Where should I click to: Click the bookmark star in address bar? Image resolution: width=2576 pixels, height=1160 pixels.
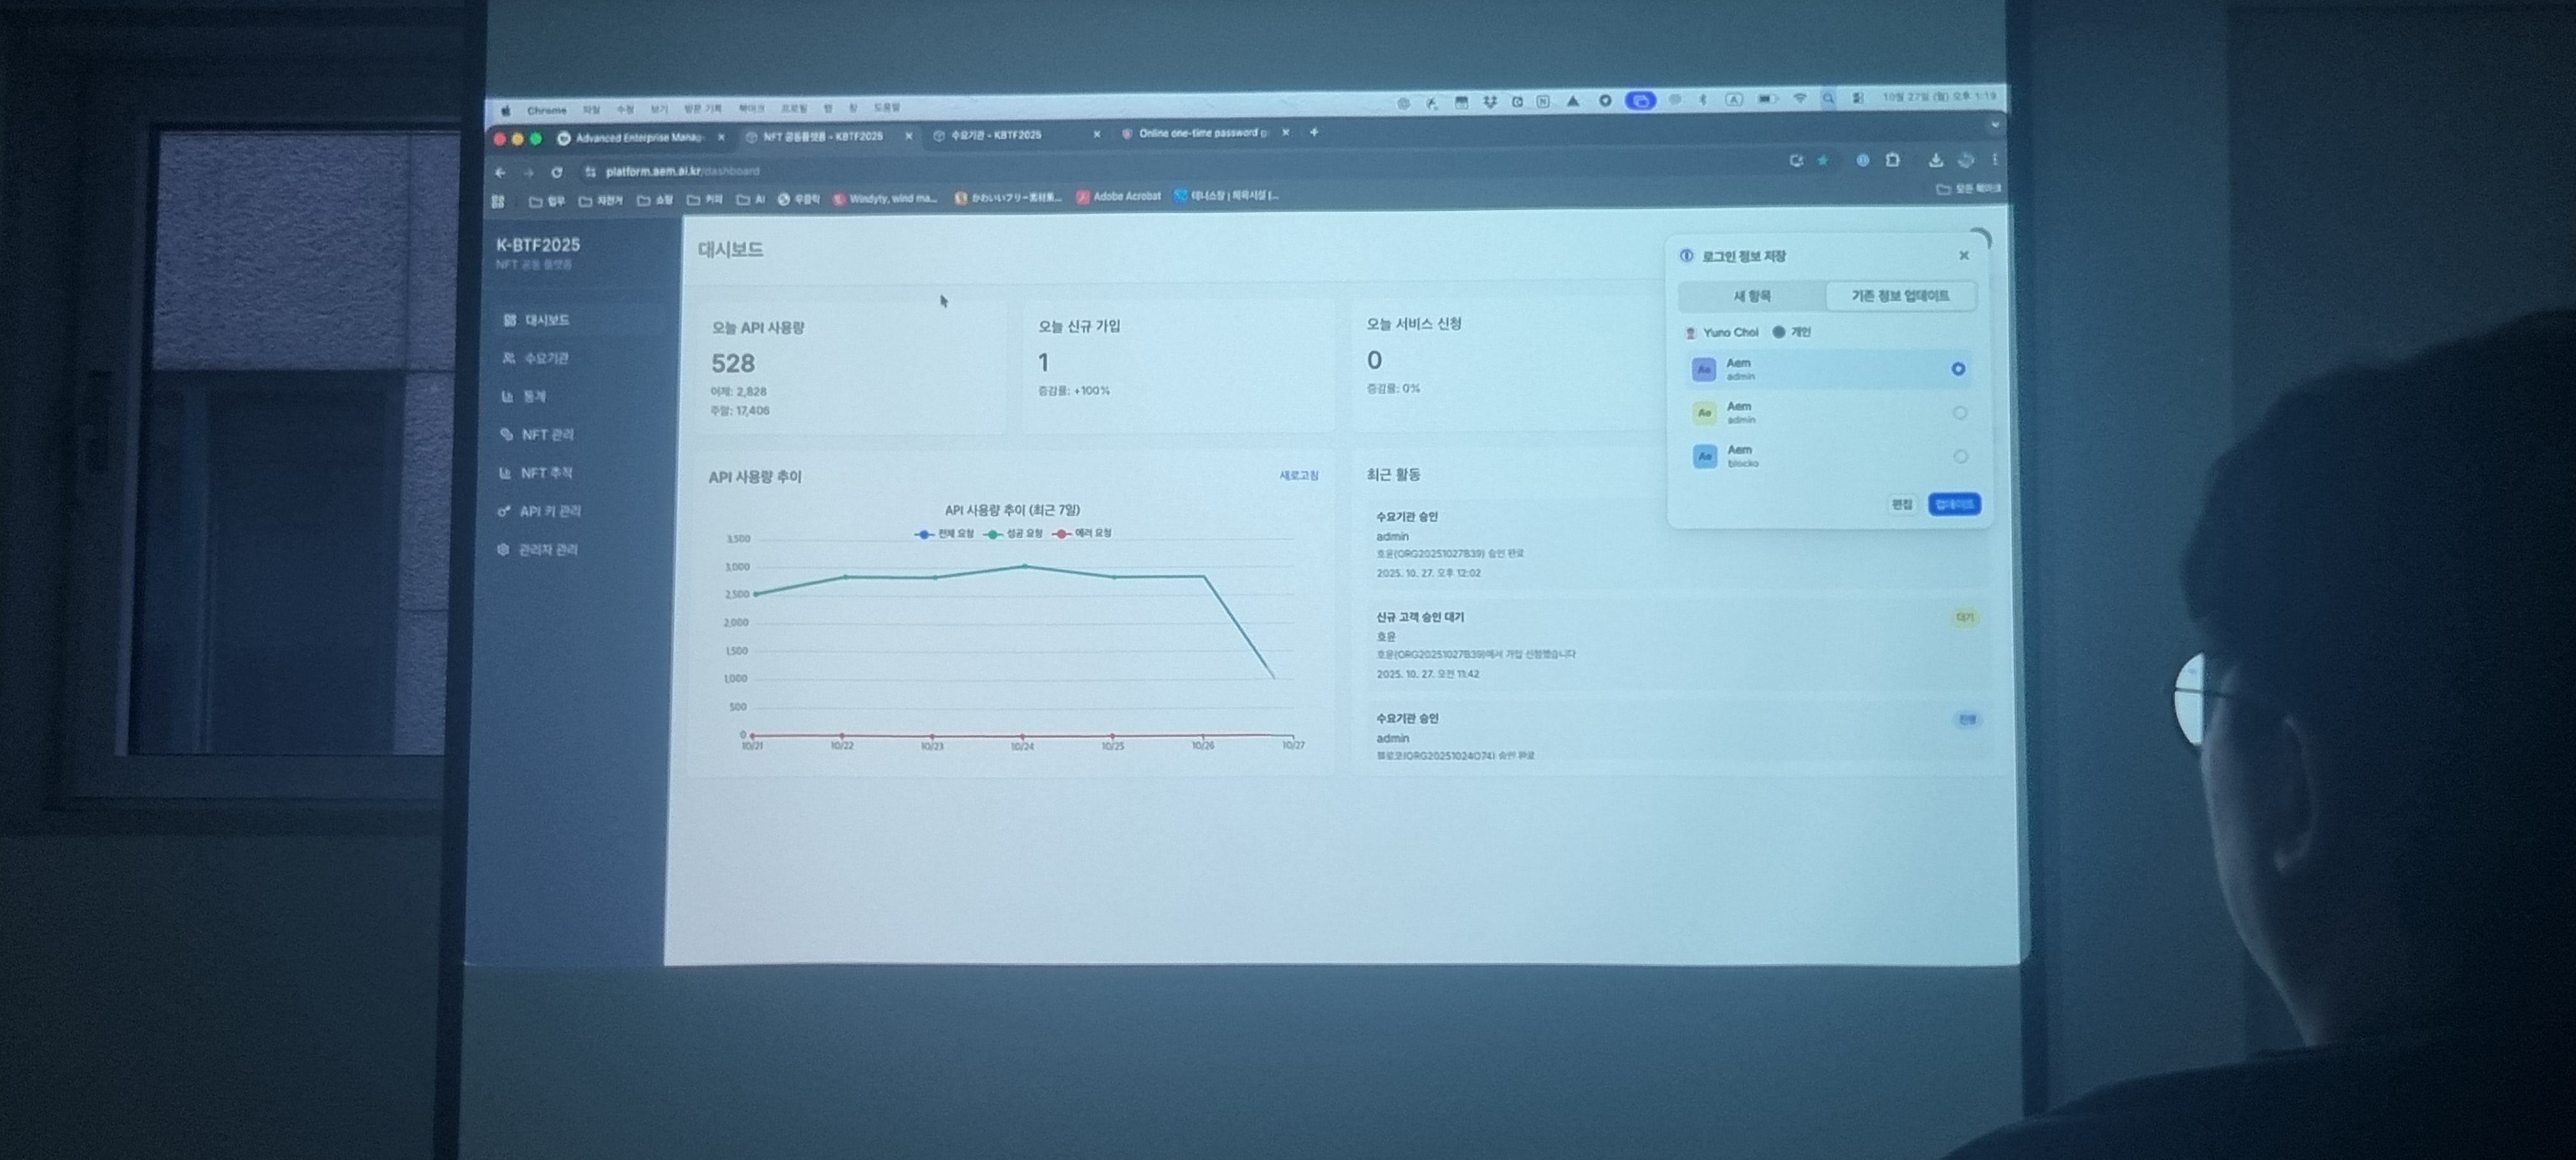click(1822, 161)
